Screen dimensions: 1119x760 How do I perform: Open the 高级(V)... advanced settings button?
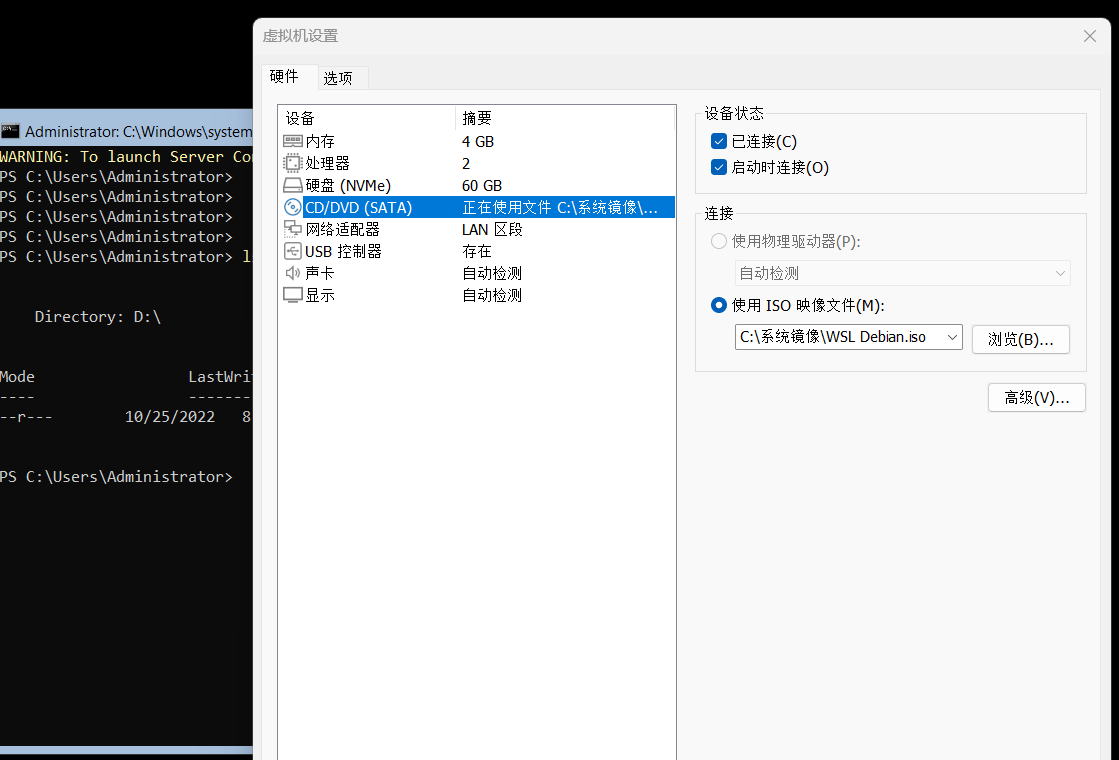(x=1037, y=397)
